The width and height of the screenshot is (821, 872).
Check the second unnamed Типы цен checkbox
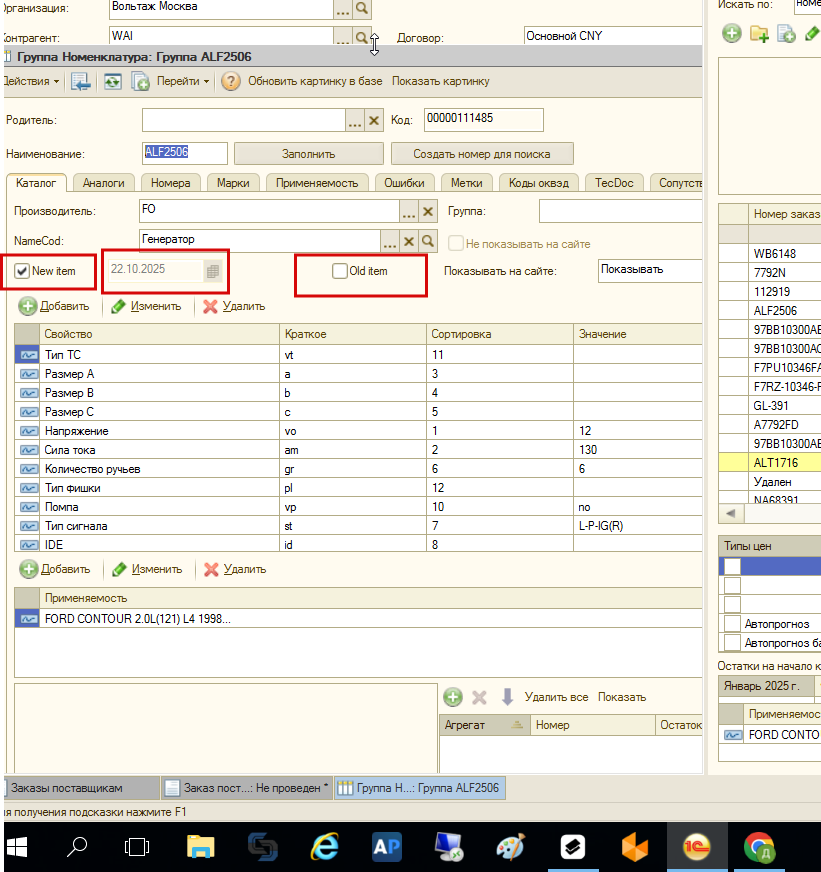tap(732, 585)
